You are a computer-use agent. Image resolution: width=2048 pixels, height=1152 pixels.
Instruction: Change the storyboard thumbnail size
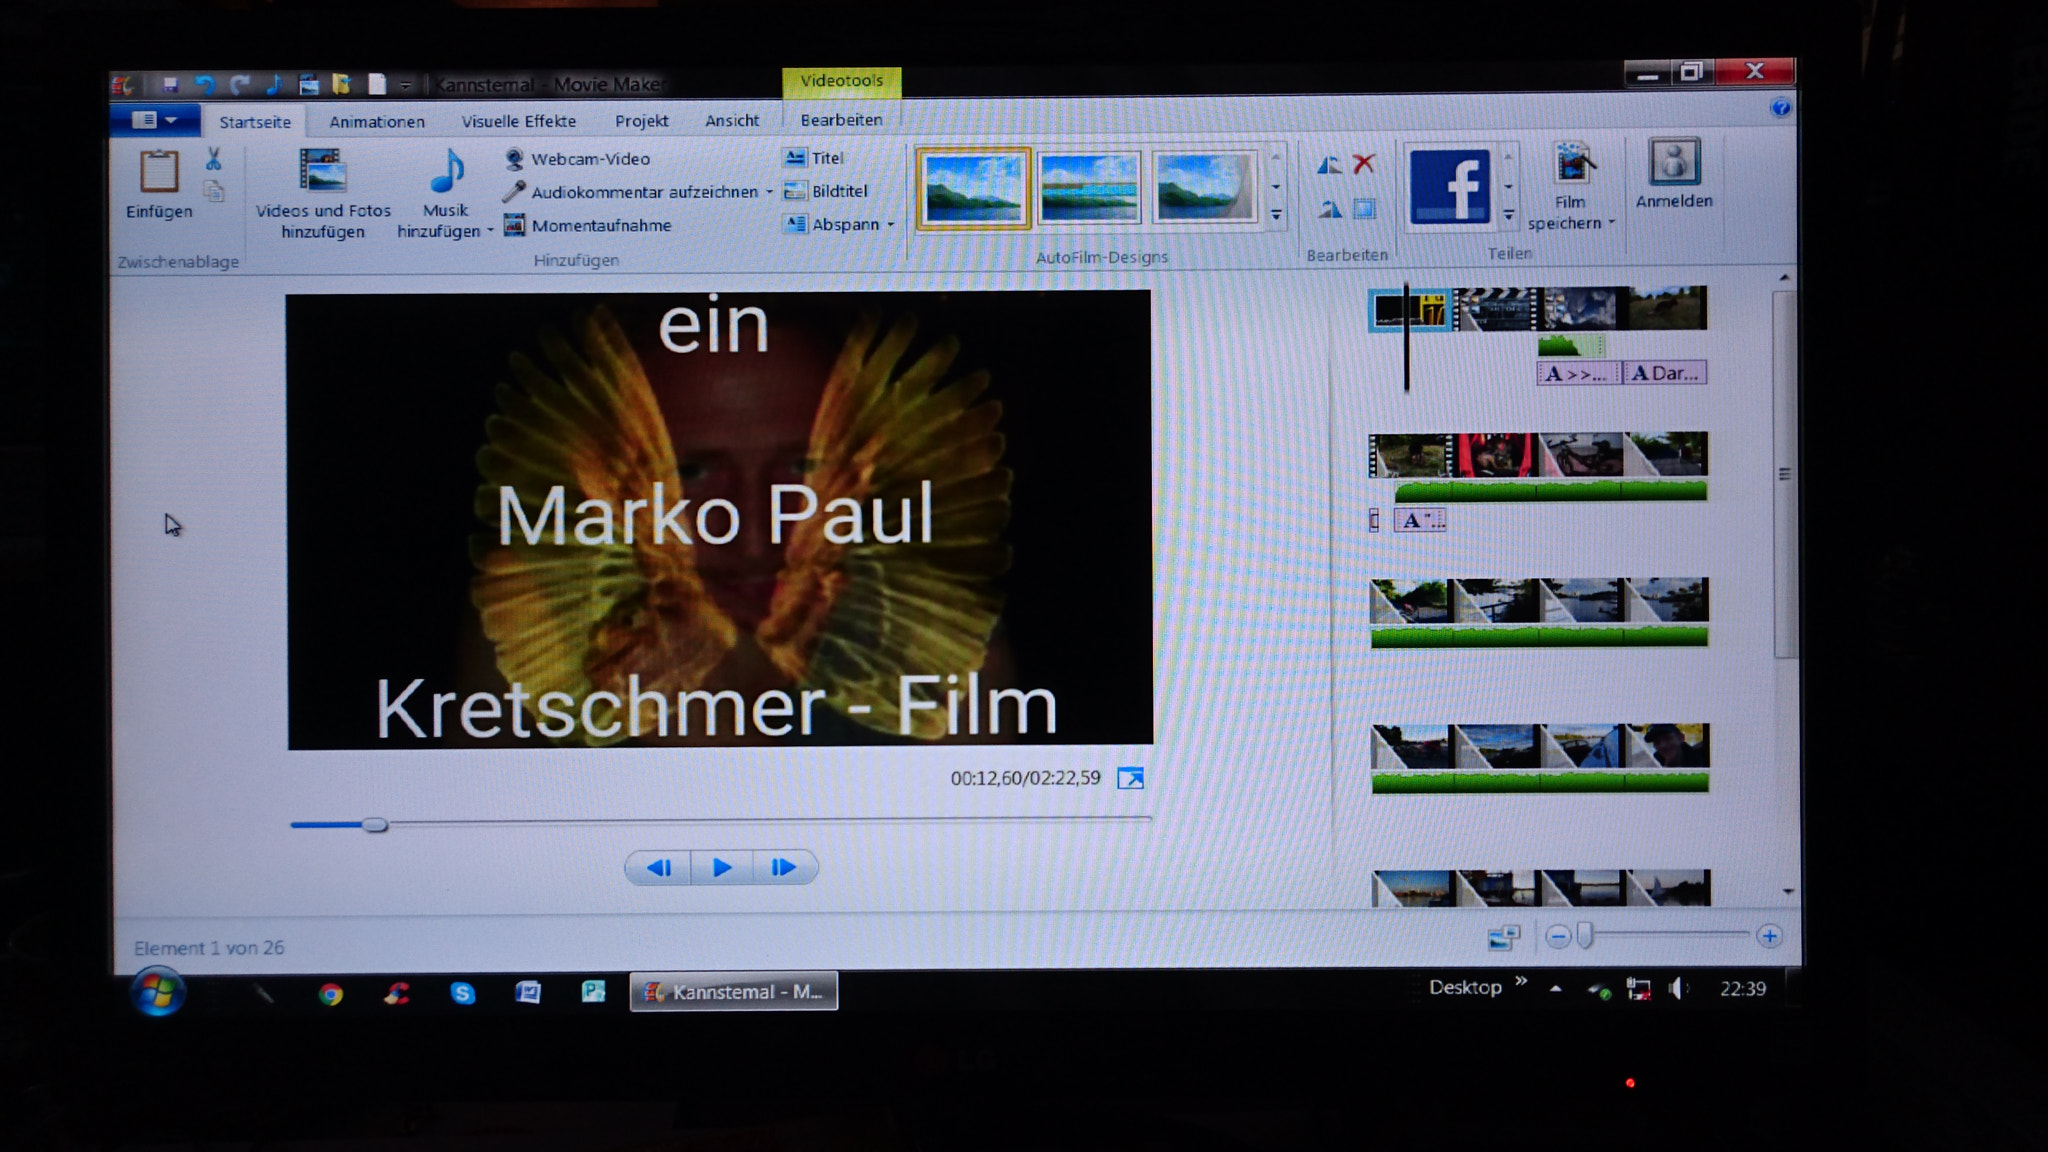click(x=1503, y=937)
